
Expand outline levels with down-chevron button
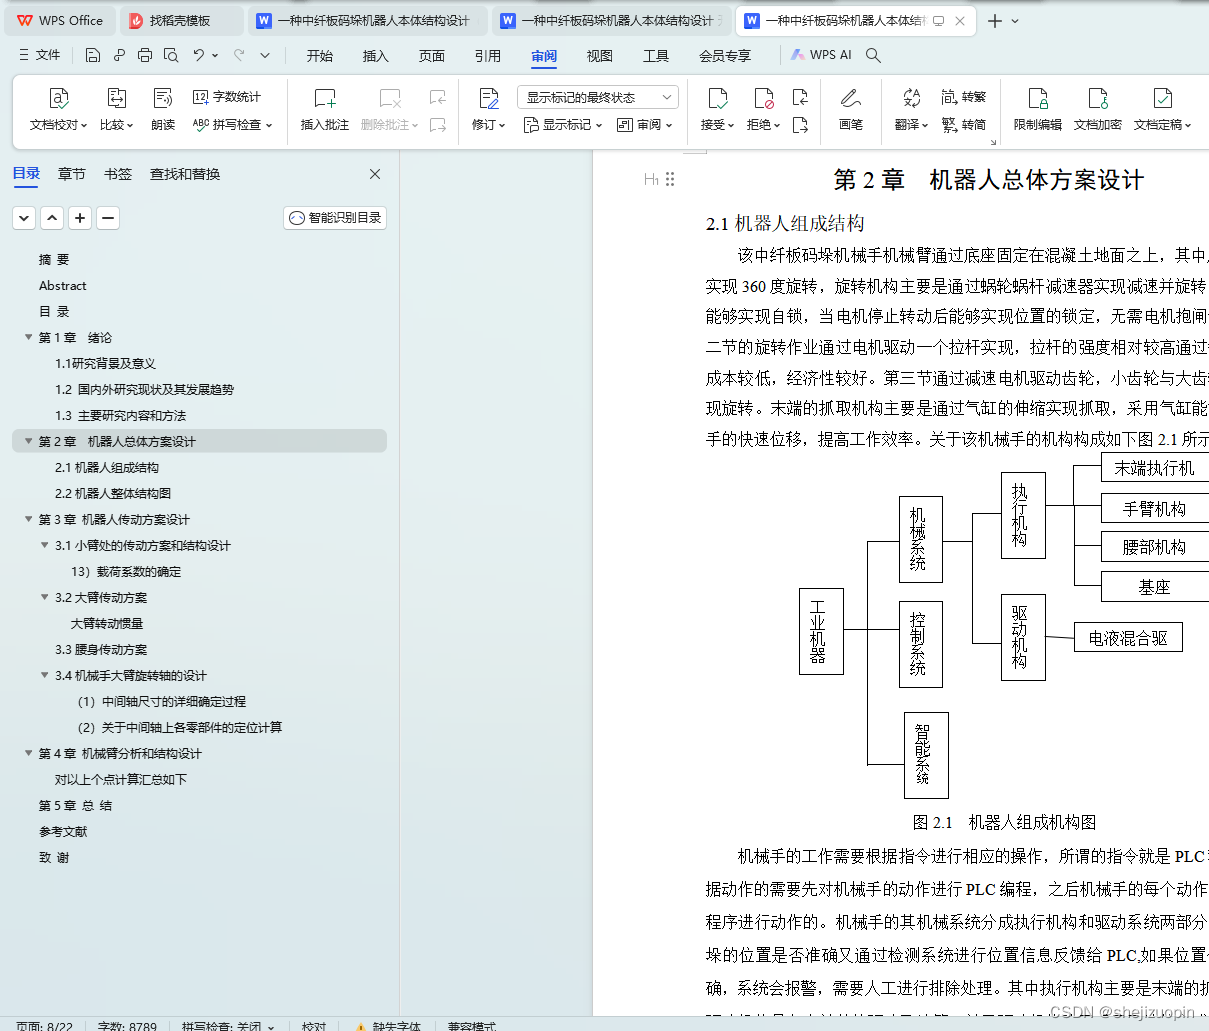[25, 218]
